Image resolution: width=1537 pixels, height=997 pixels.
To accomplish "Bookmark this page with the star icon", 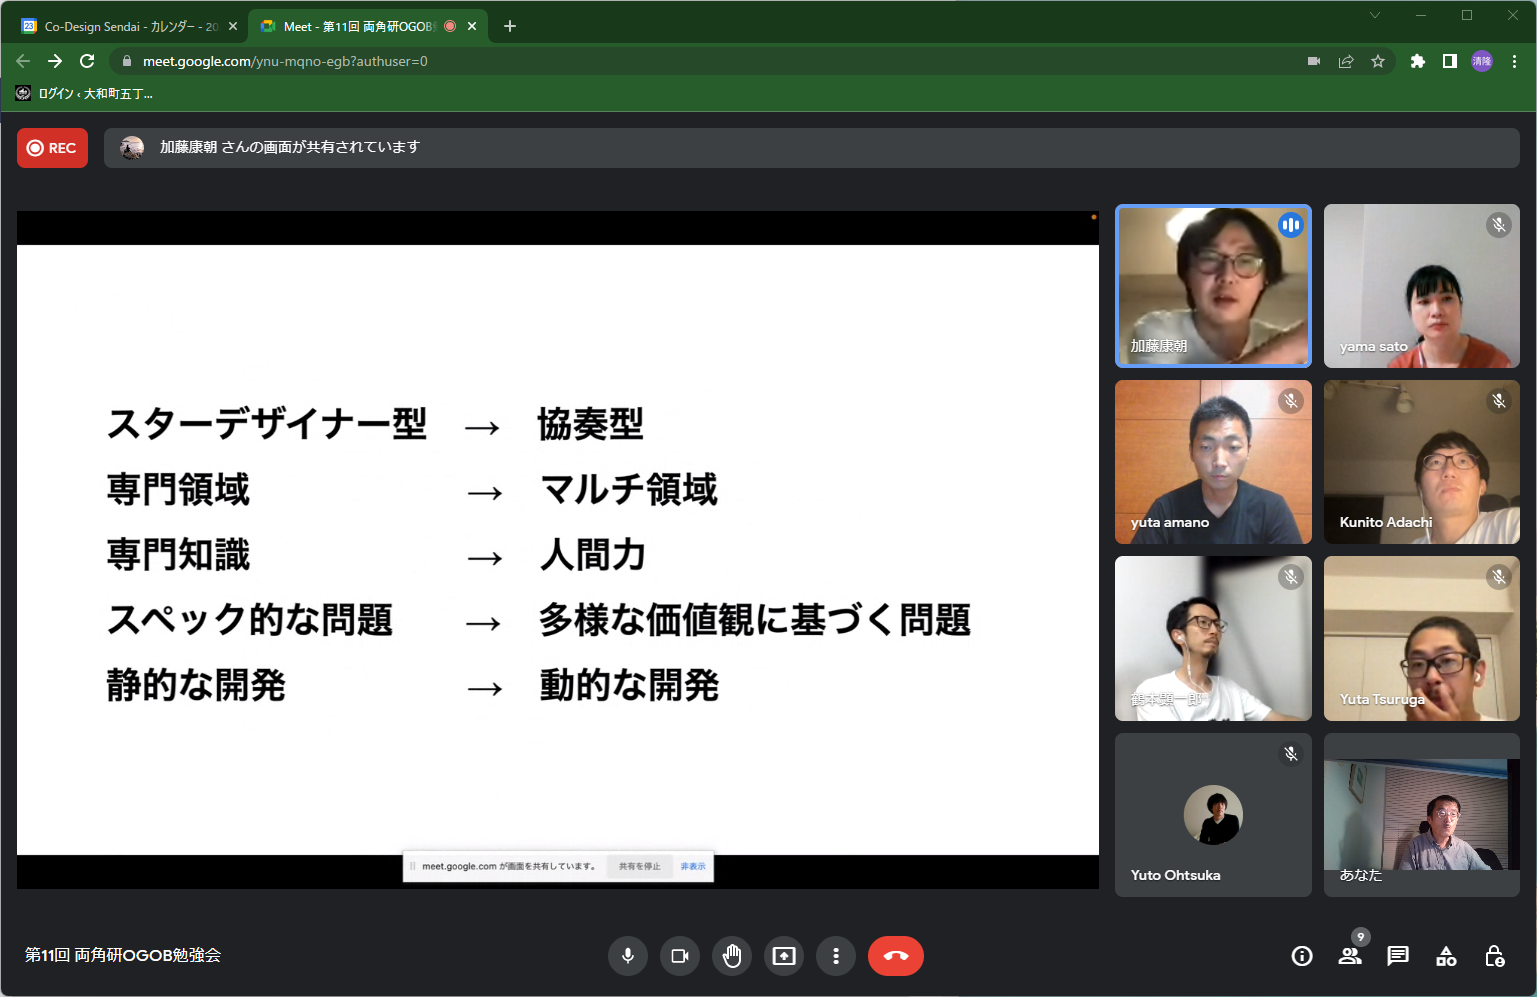I will pyautogui.click(x=1378, y=61).
